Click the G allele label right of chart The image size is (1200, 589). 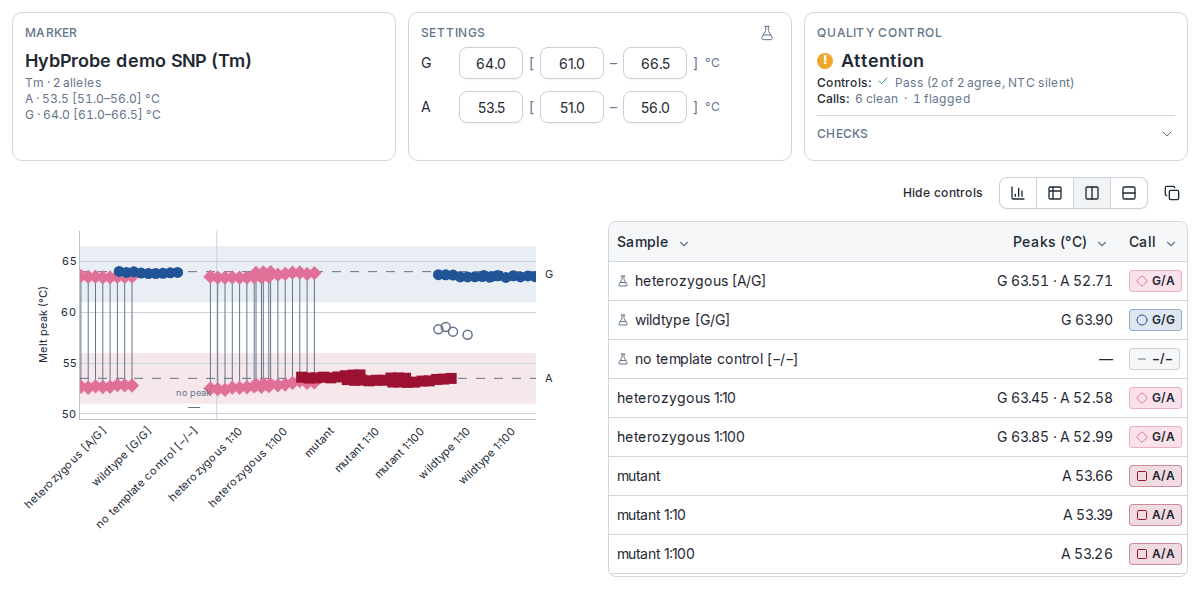549,274
